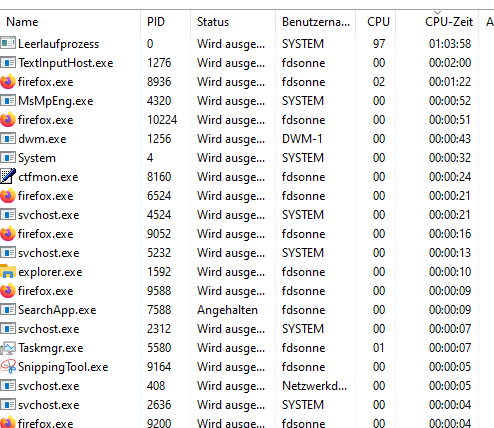Select the Taskmgr.exe process name
494x428 pixels.
(51, 348)
